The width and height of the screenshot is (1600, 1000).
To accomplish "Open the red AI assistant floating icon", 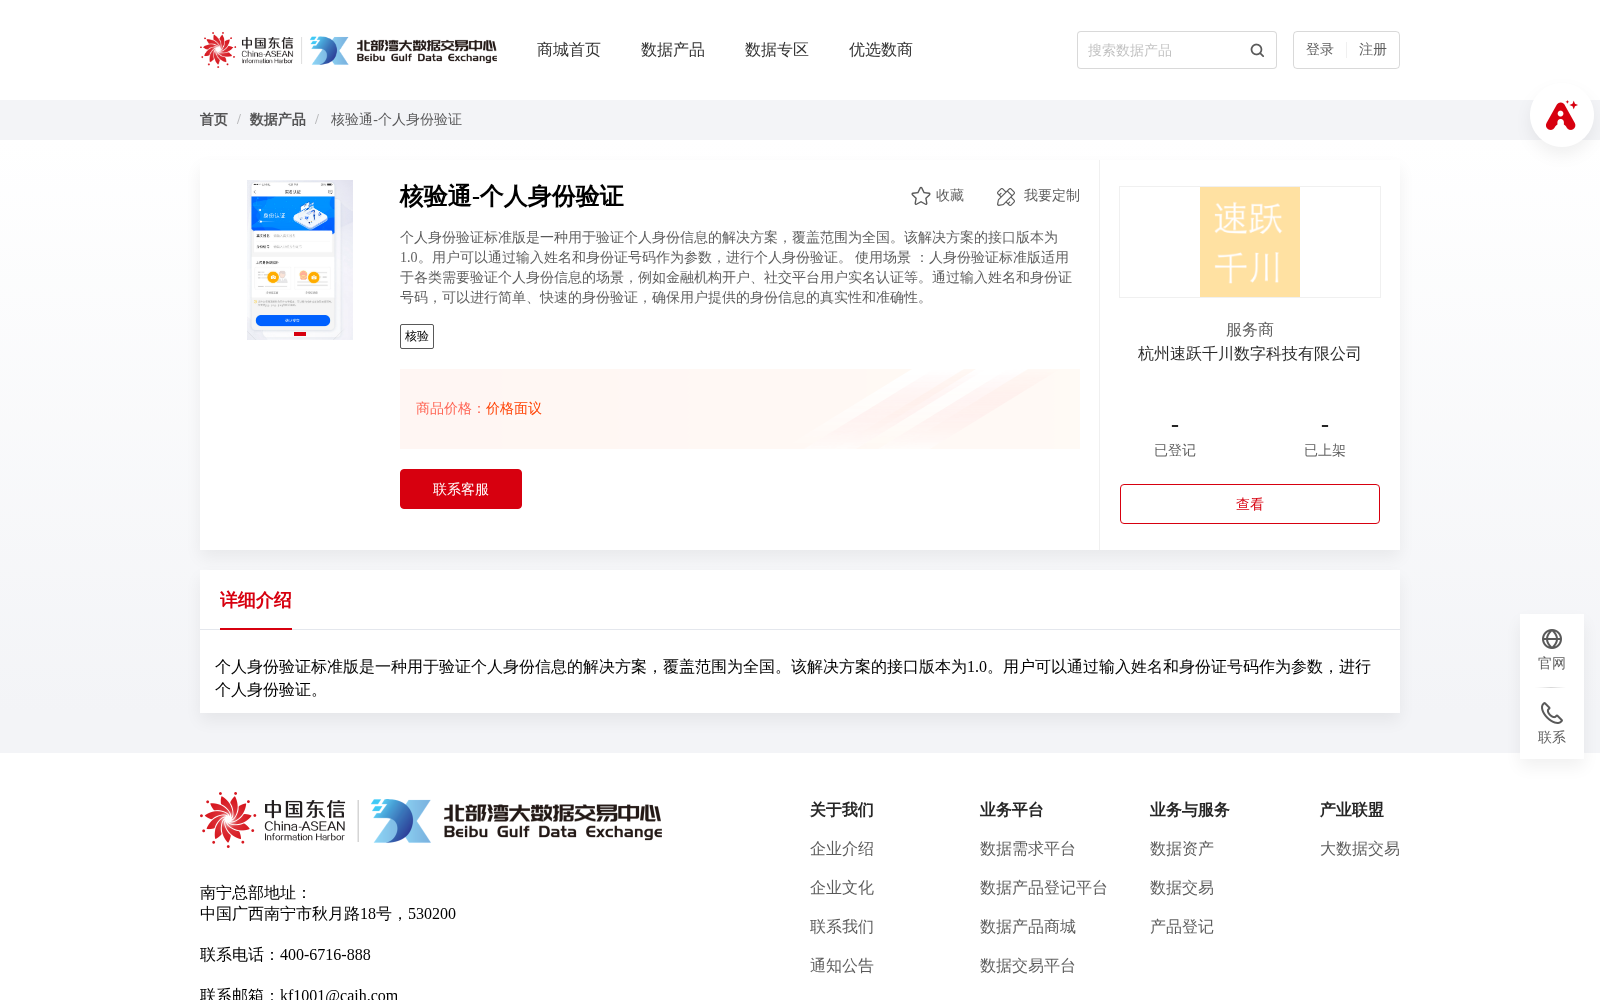I will click(1562, 115).
